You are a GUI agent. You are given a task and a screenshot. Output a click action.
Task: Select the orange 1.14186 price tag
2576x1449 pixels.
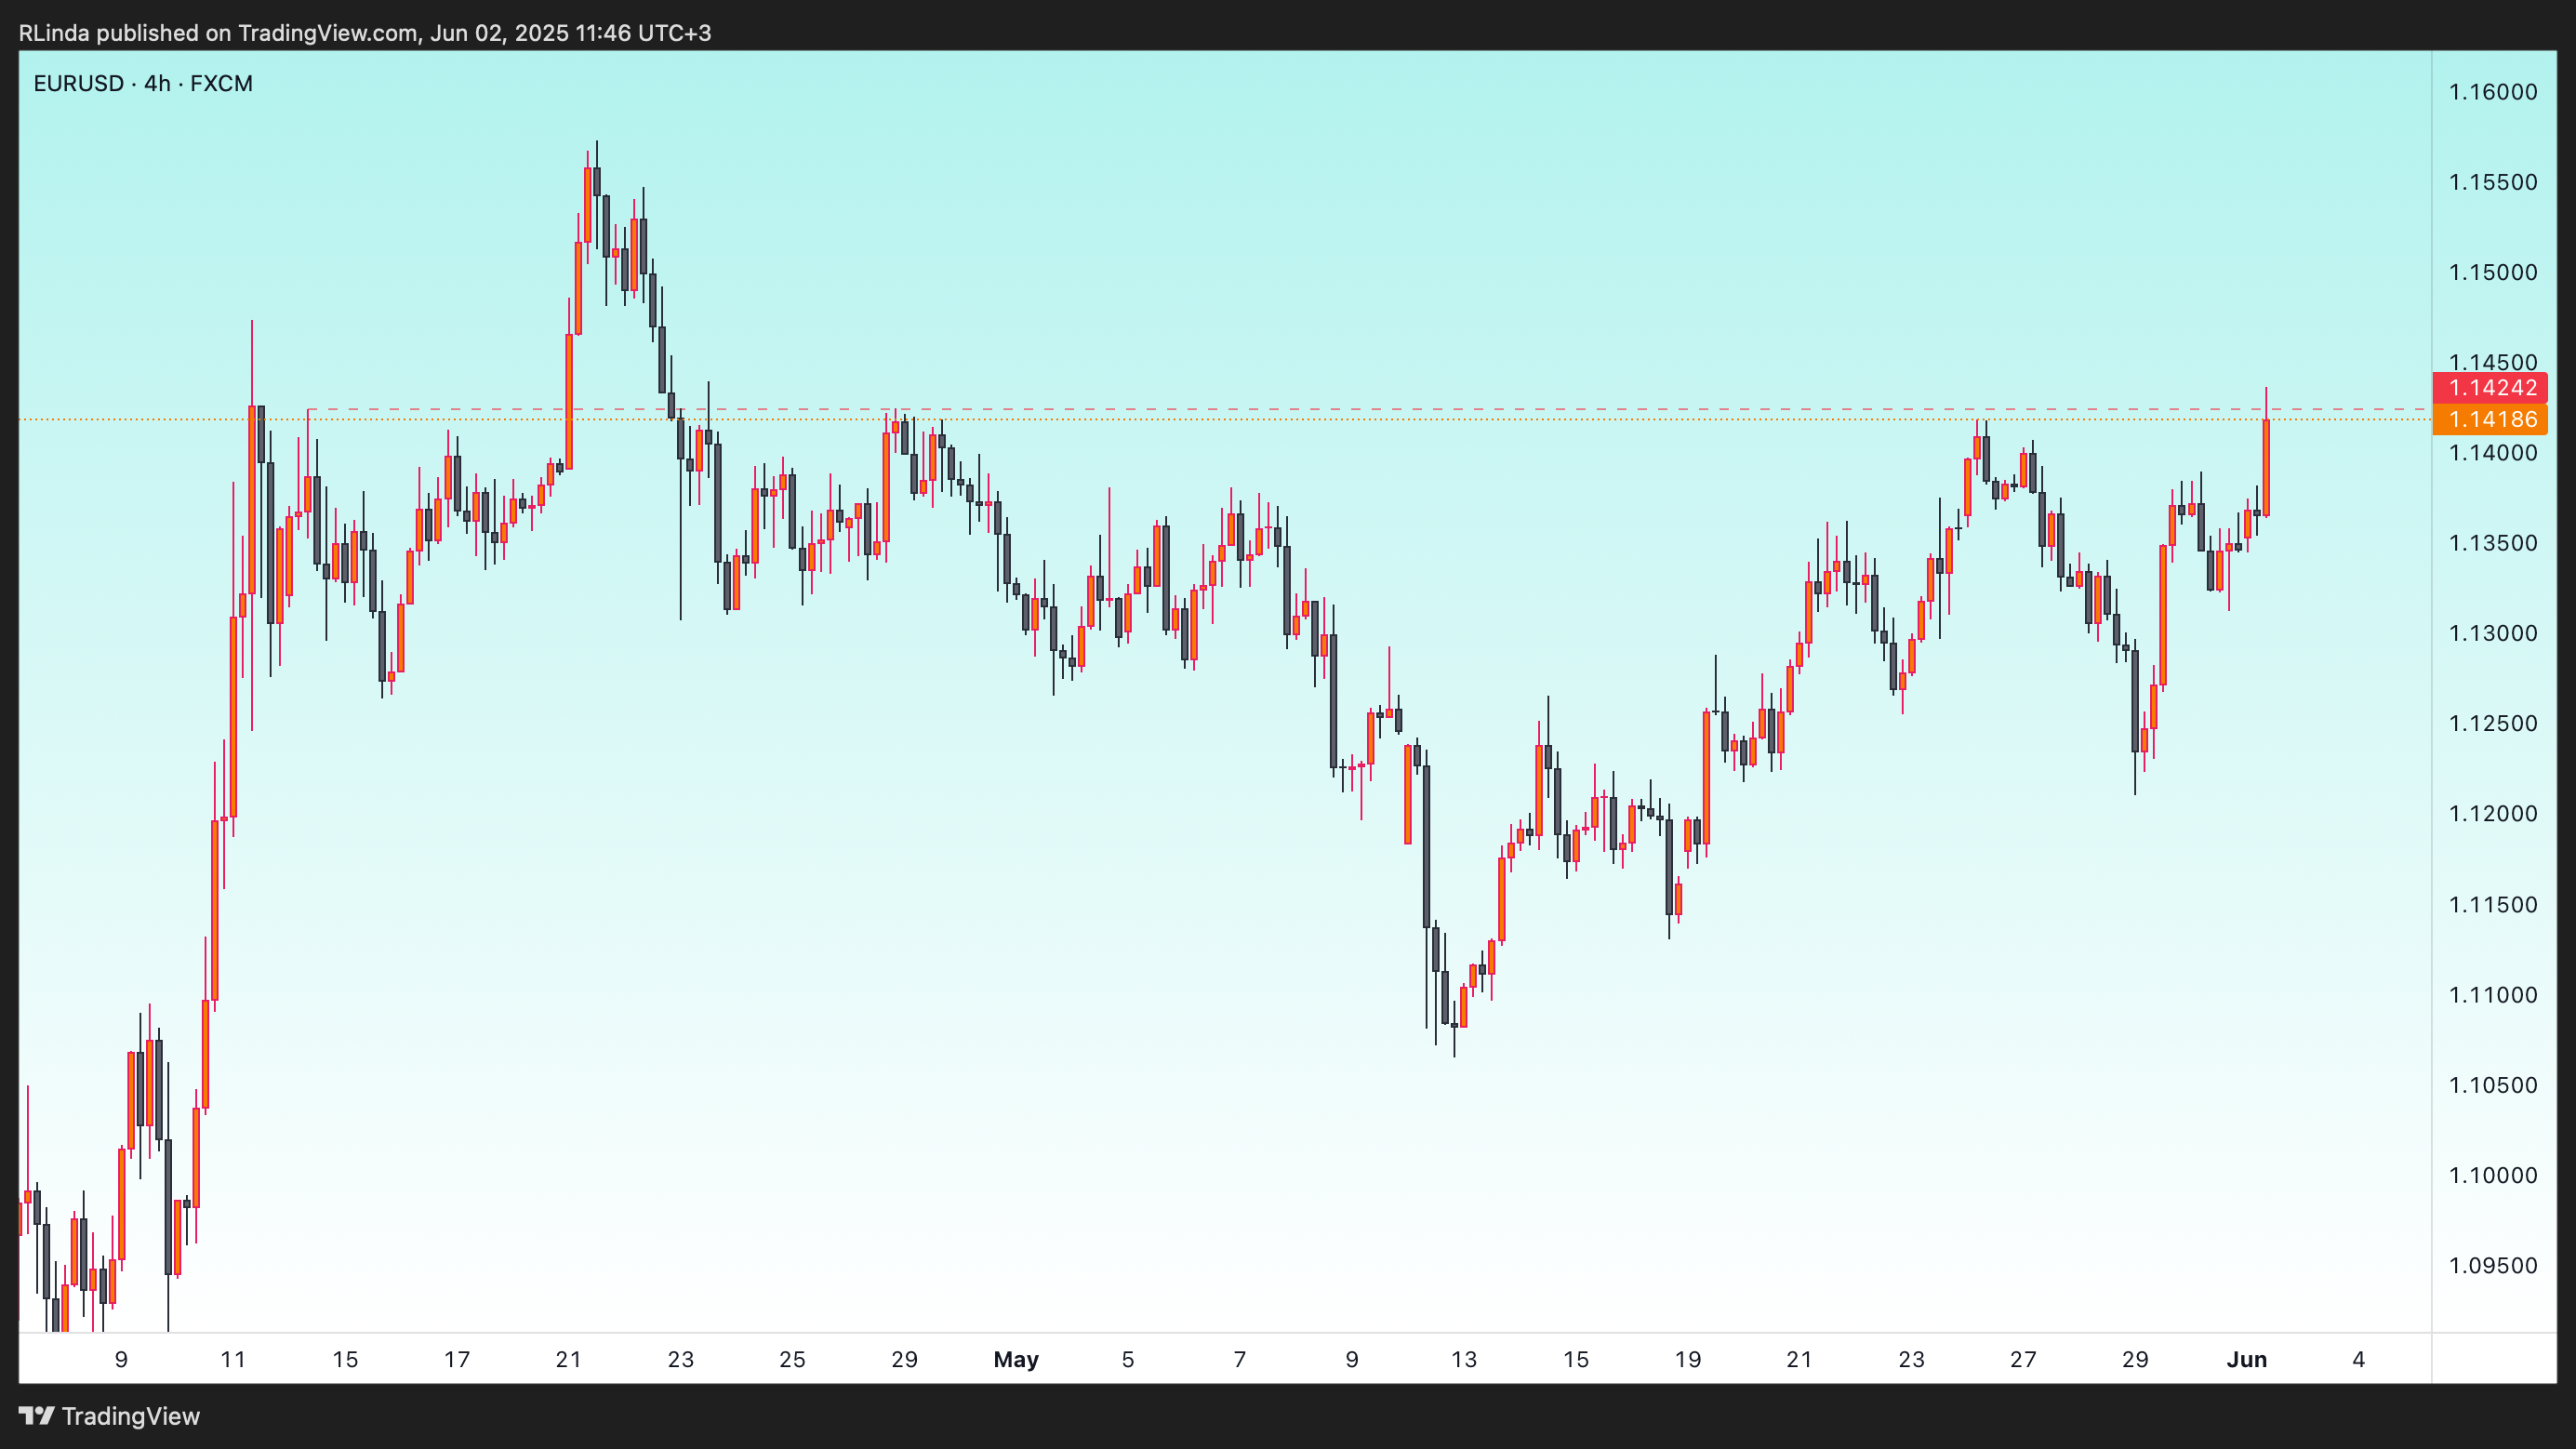(2489, 419)
